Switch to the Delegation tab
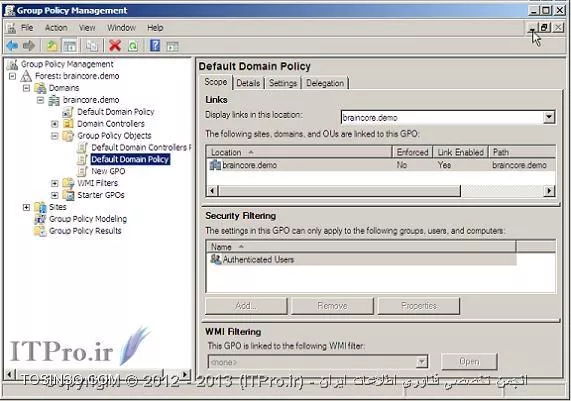The width and height of the screenshot is (571, 401). pos(325,83)
